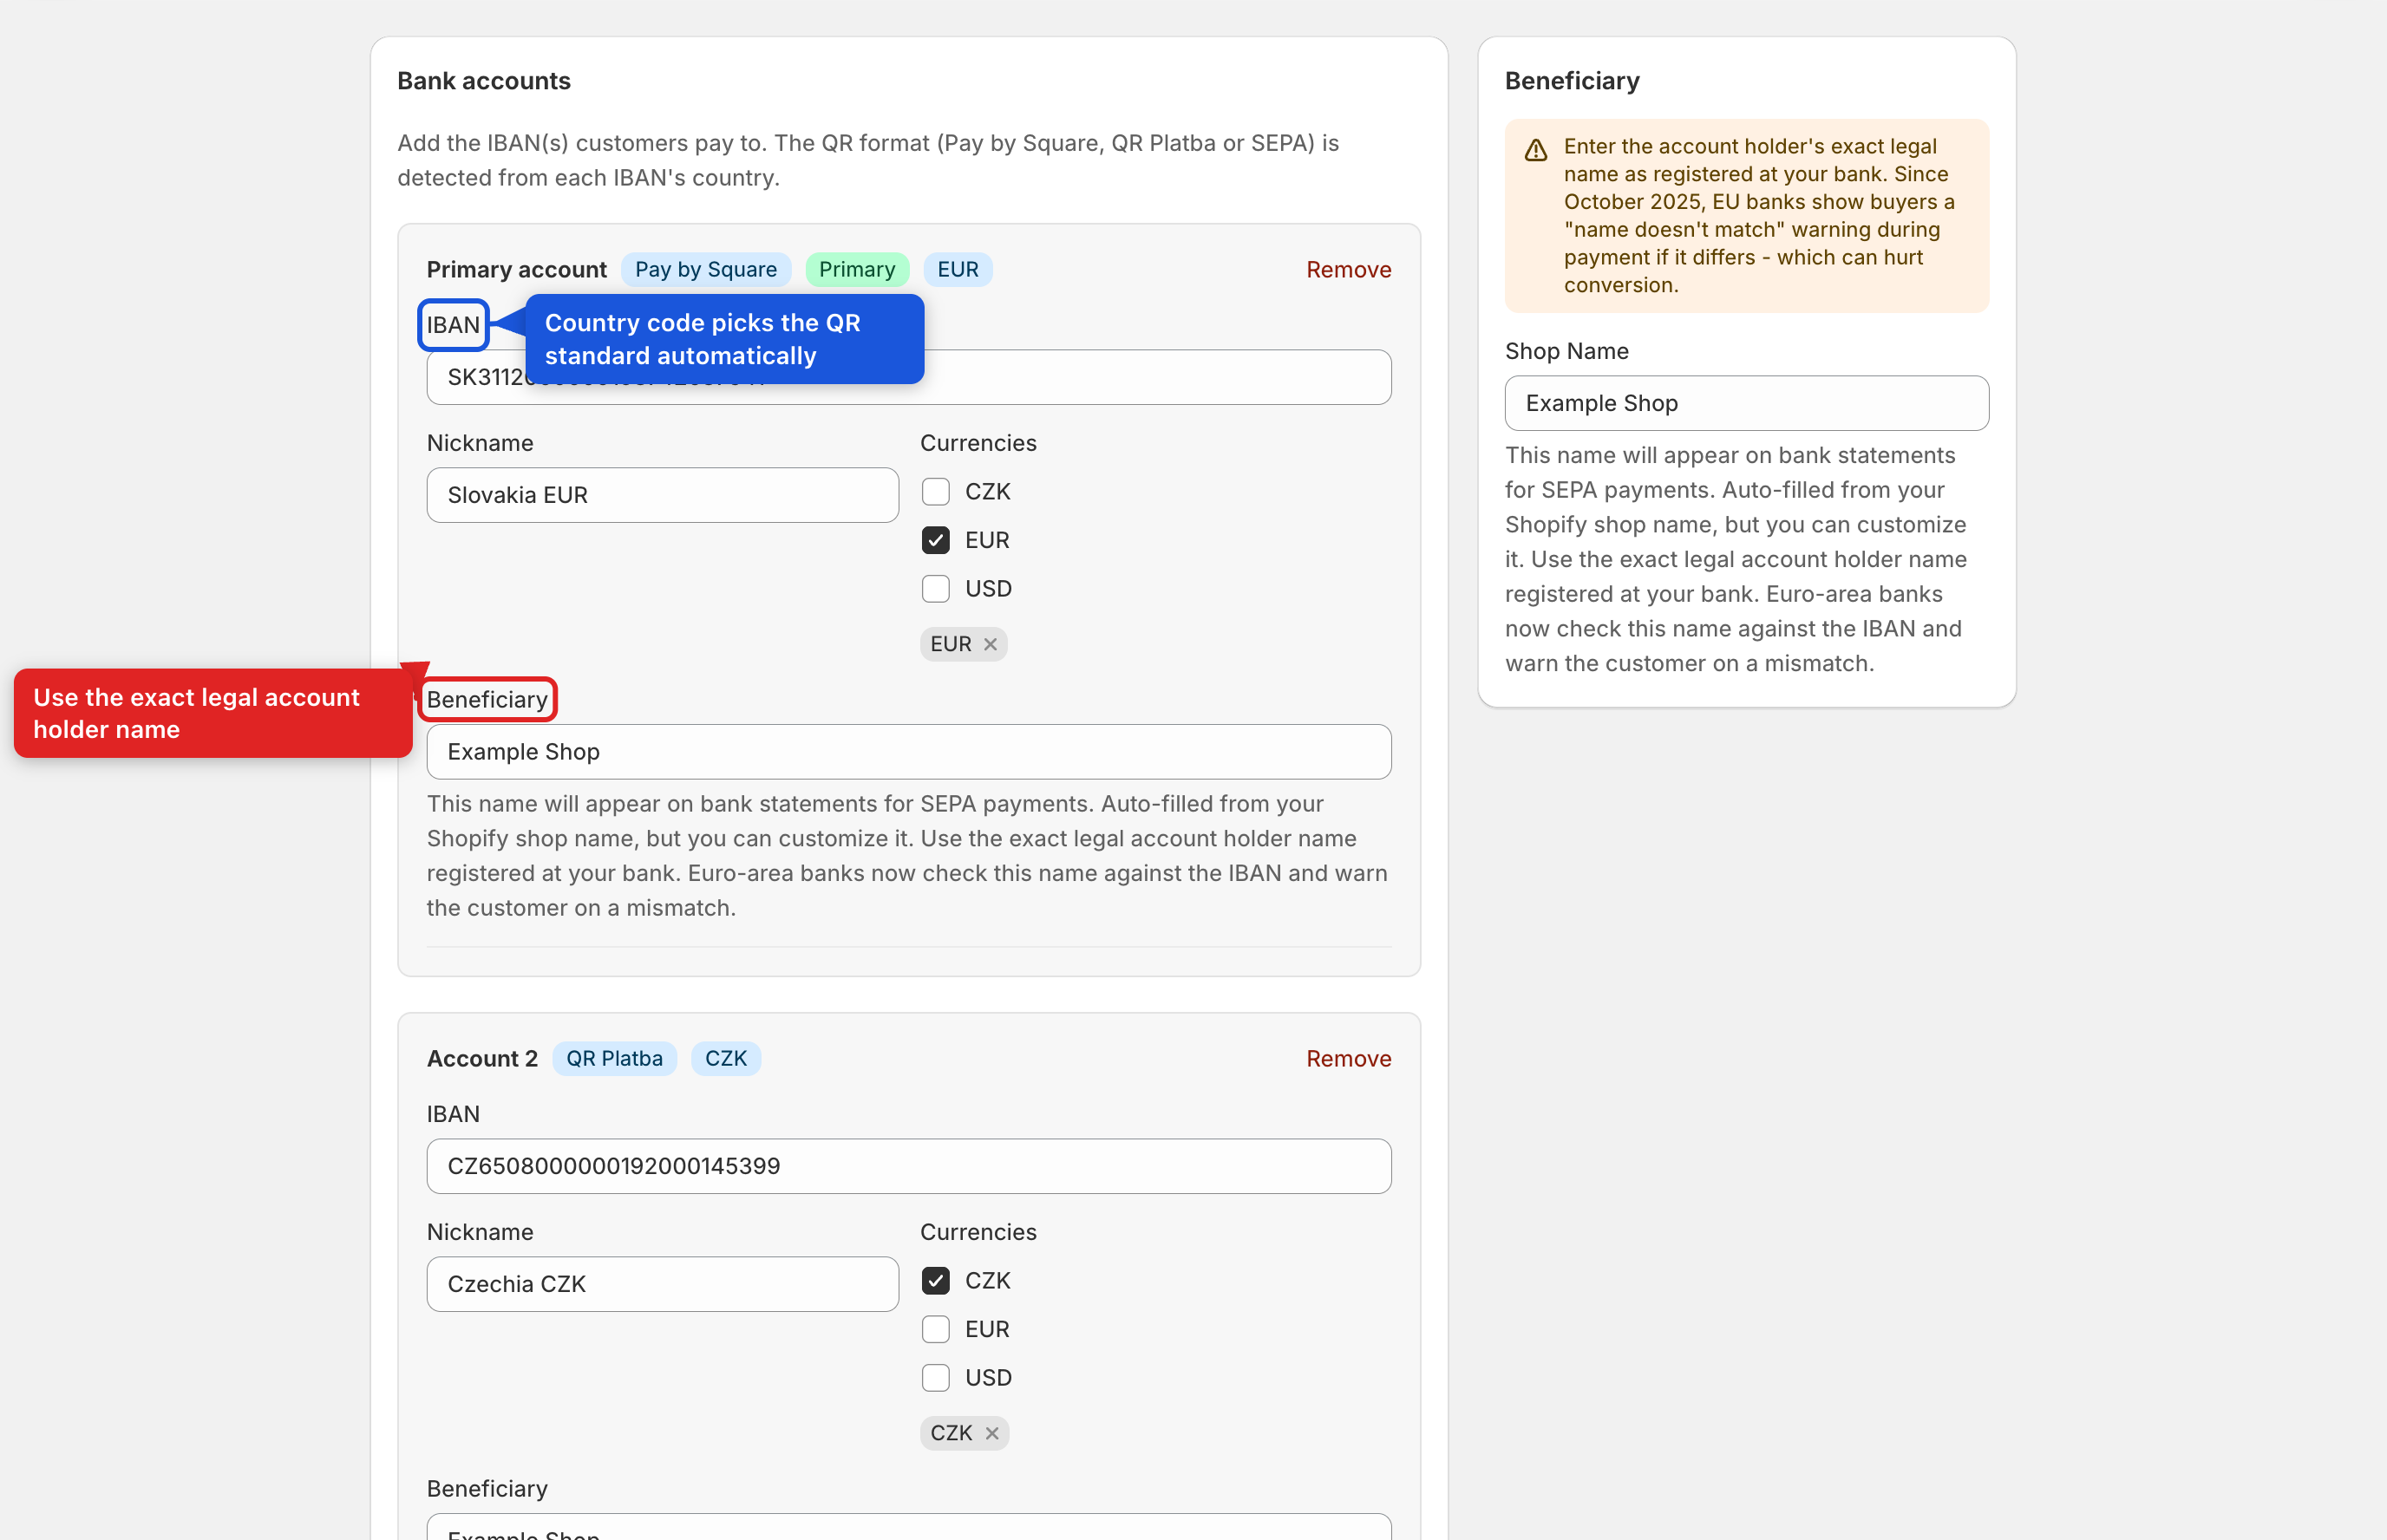Edit the Czechia CZK nickname field
The width and height of the screenshot is (2387, 1540).
[x=662, y=1284]
